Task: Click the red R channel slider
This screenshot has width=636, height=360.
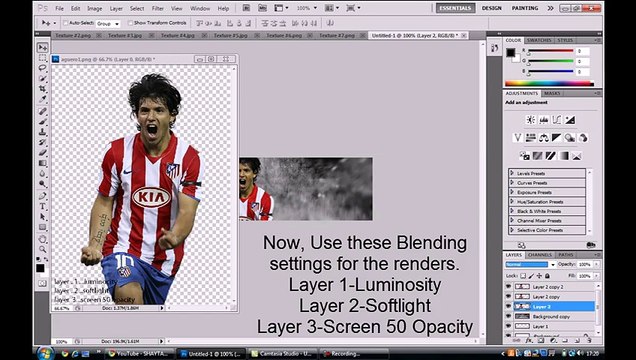Action: (550, 51)
